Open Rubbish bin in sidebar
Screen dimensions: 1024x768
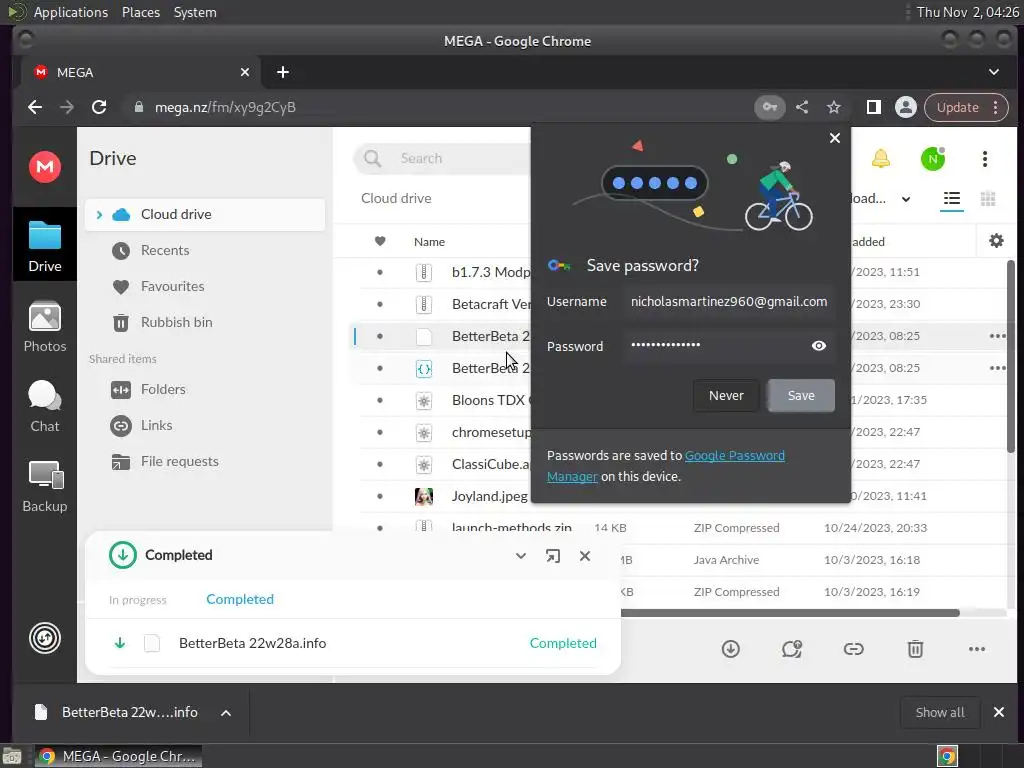(176, 322)
